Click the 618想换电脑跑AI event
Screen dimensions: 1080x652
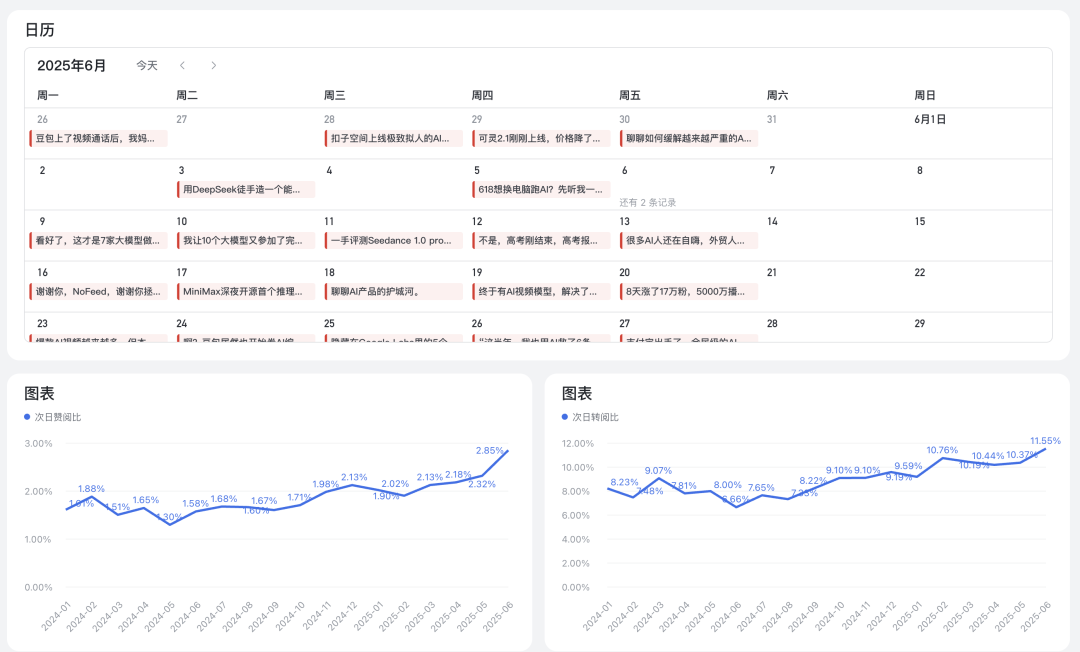click(541, 189)
